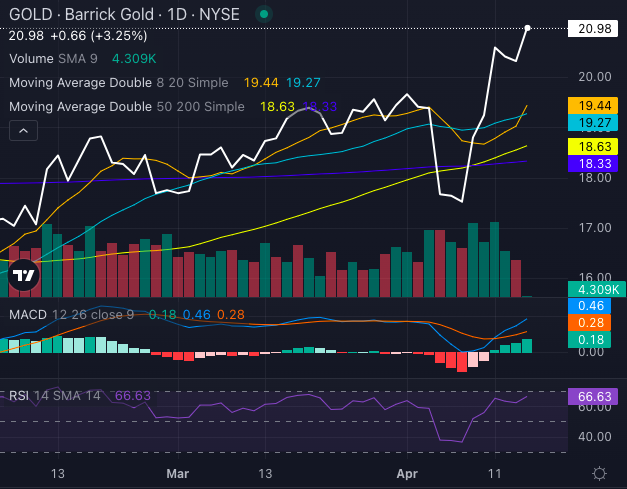Click the green market status indicator icon
The image size is (627, 489).
tap(263, 15)
